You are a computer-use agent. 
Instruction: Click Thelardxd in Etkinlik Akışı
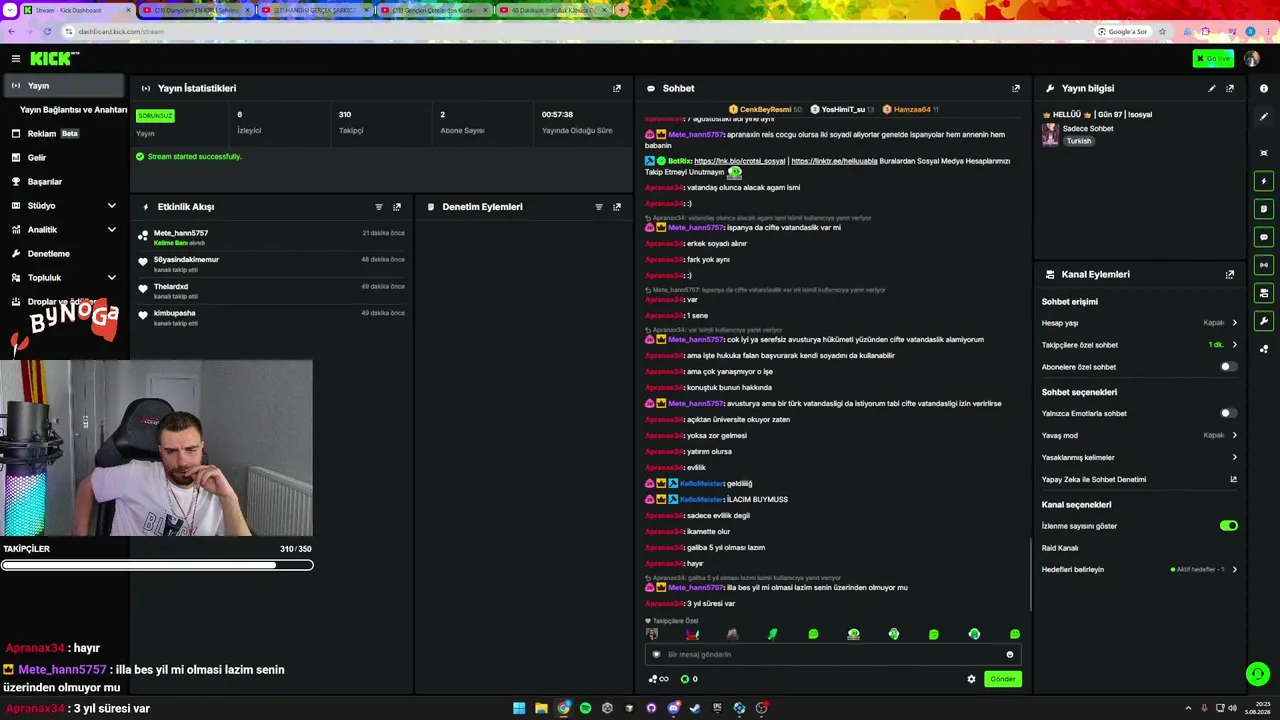[x=171, y=287]
